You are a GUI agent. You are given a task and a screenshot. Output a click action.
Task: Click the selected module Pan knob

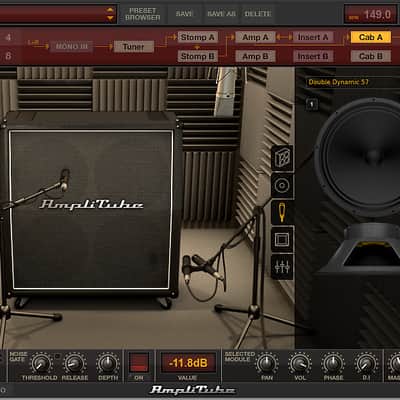click(x=267, y=364)
